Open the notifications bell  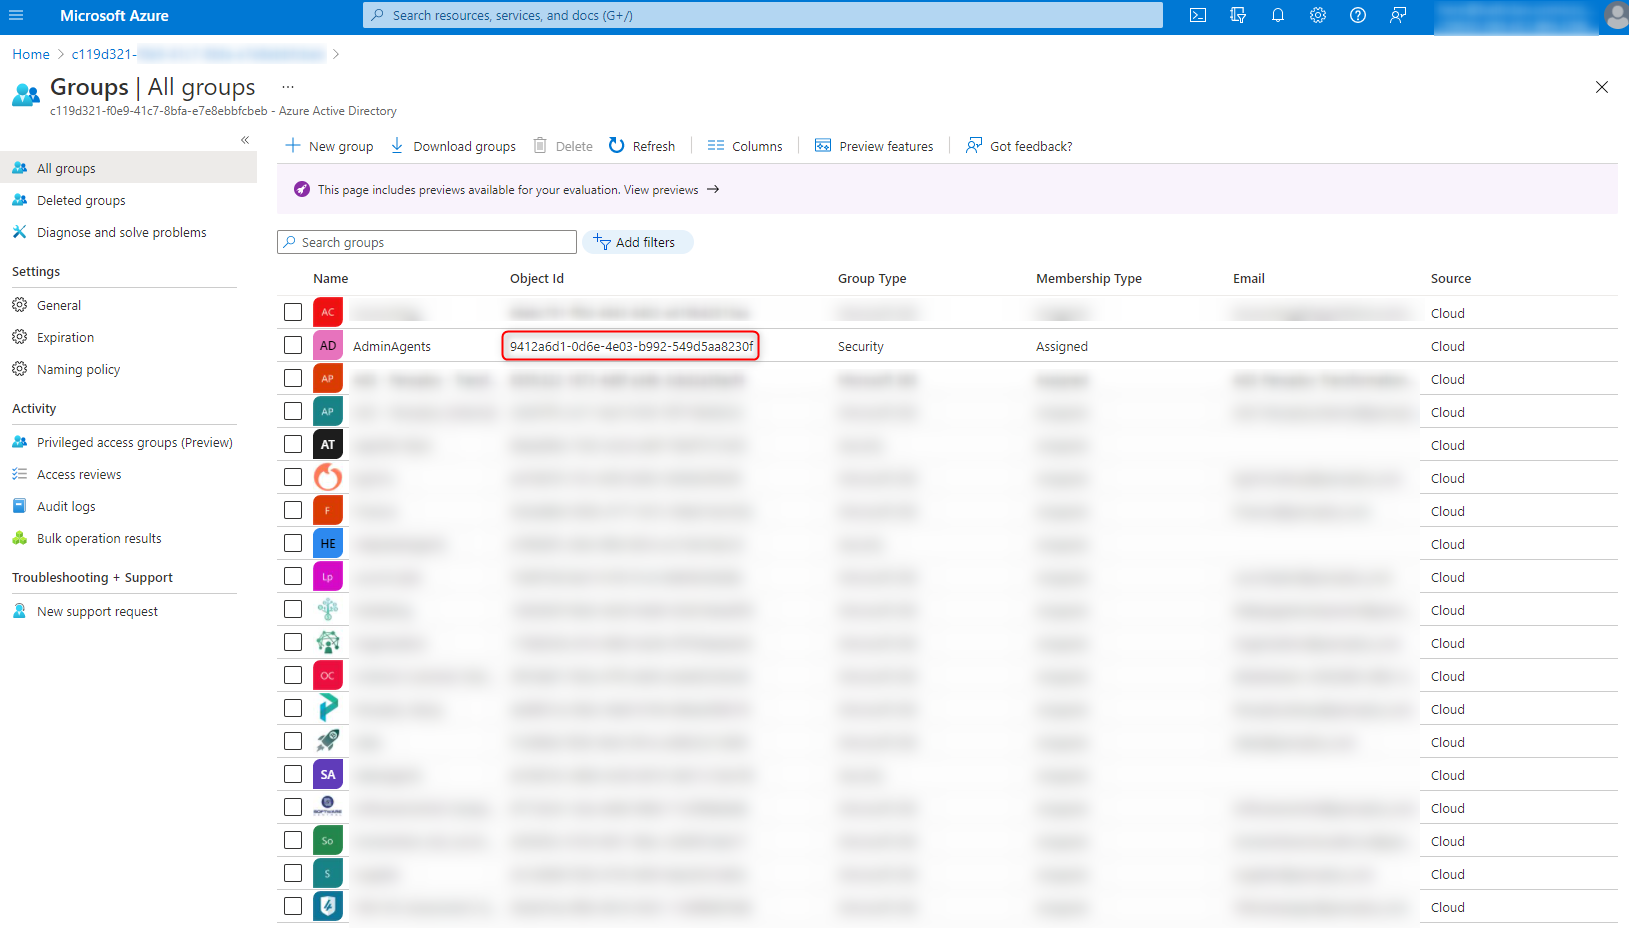[x=1278, y=15]
